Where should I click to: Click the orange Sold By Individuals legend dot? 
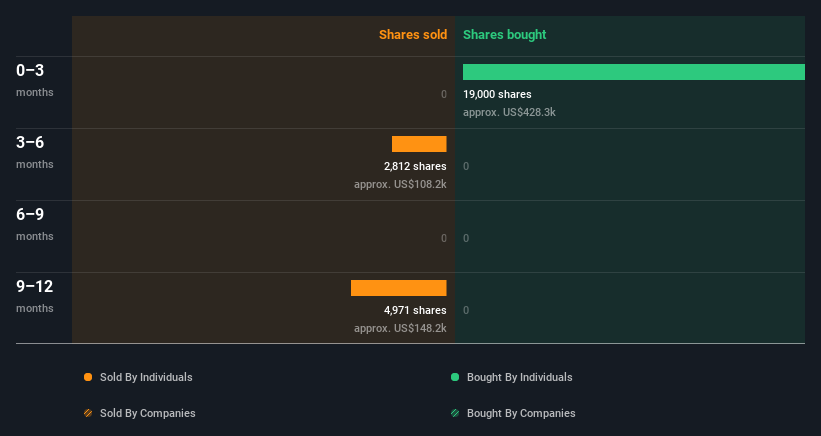(88, 377)
